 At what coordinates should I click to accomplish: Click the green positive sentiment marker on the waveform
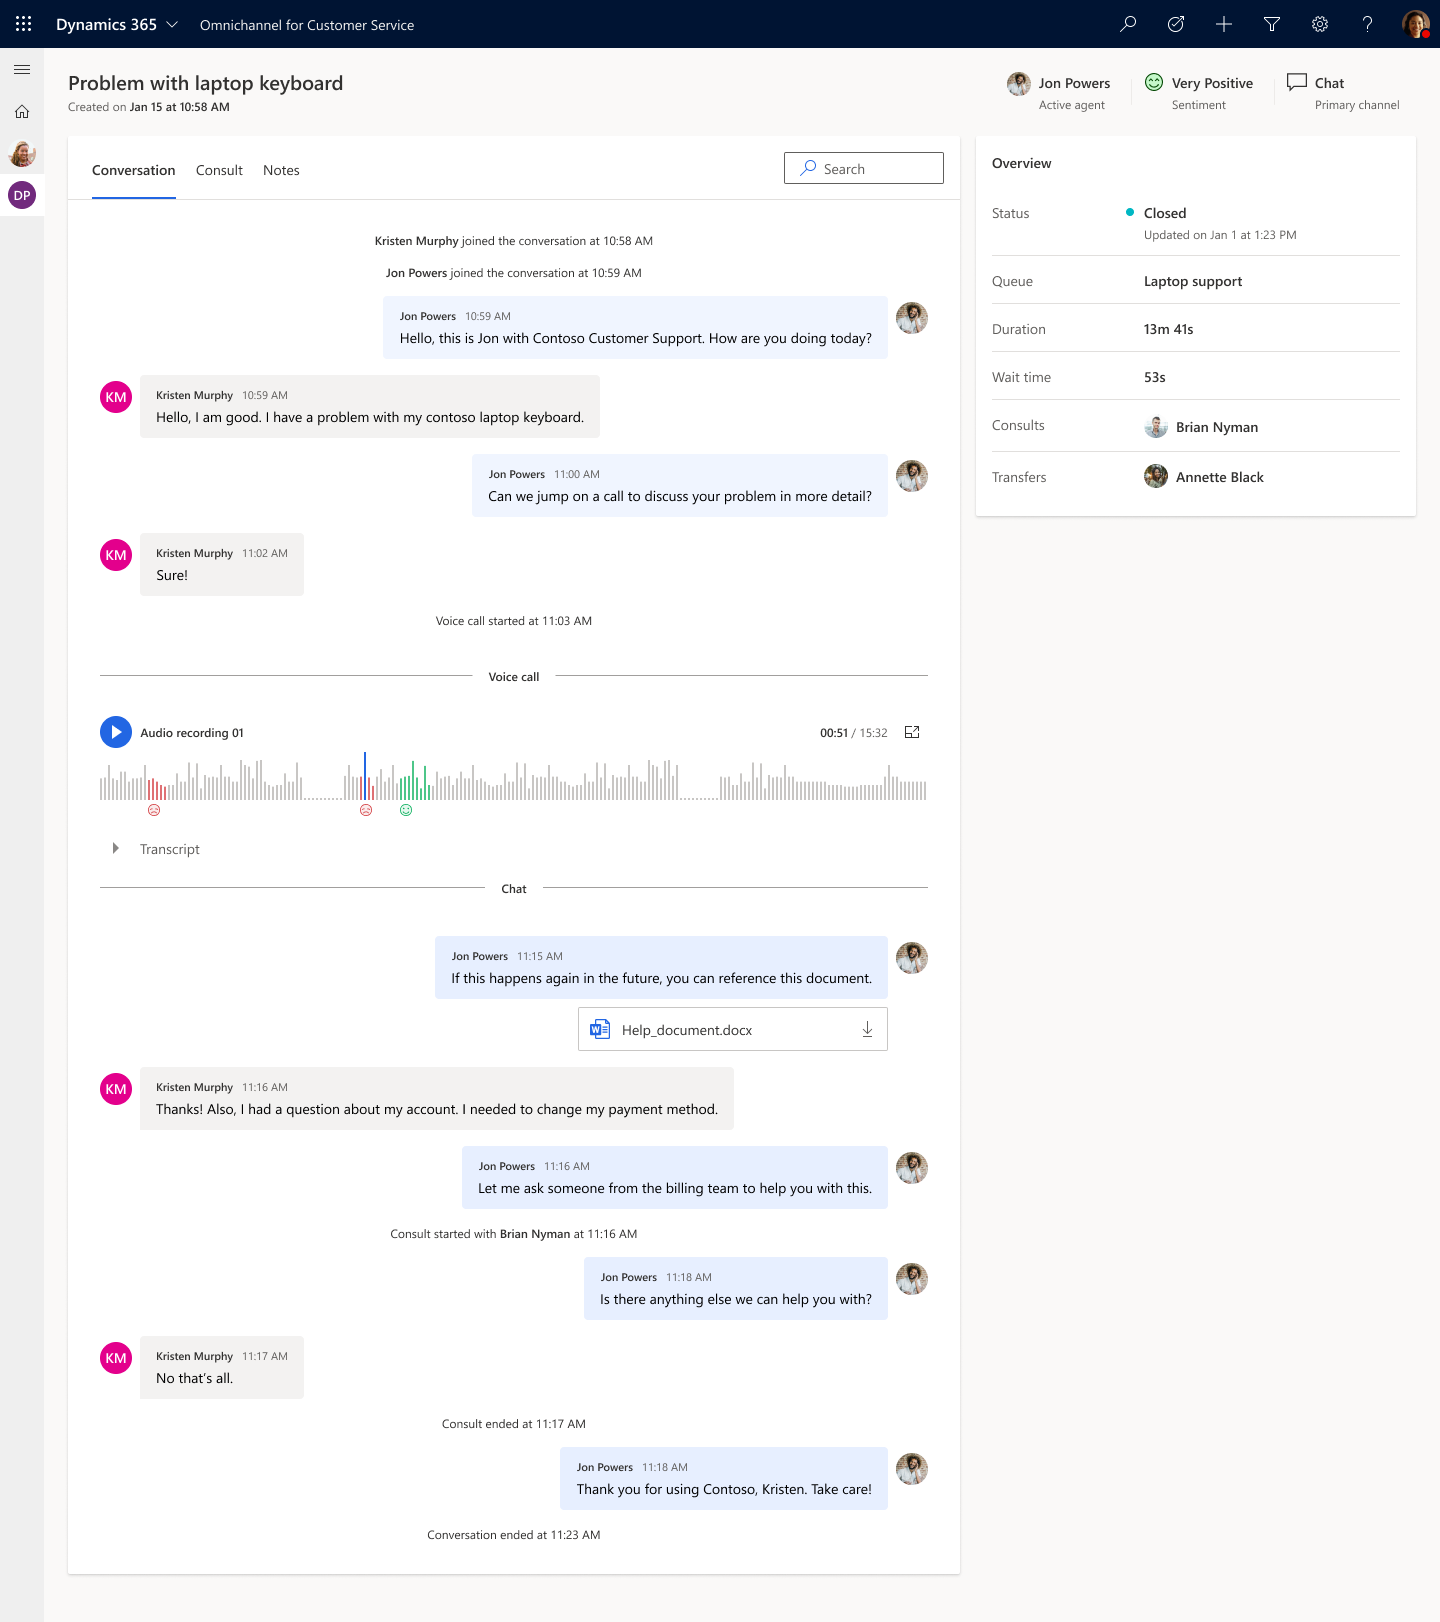pos(406,810)
